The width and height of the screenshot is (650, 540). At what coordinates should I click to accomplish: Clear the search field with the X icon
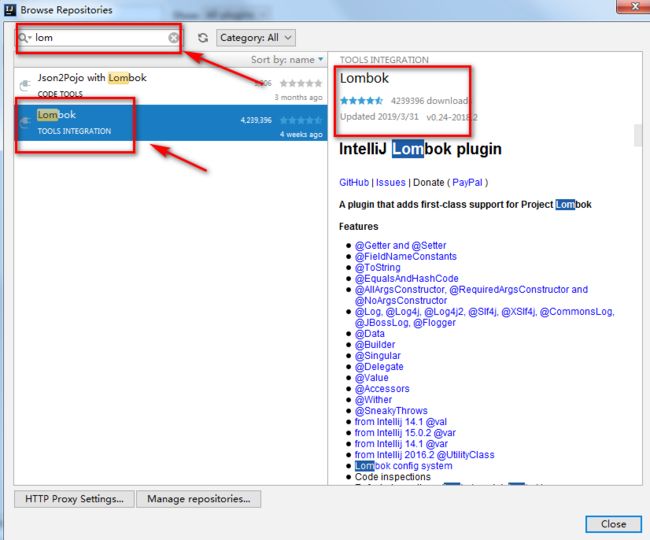174,38
